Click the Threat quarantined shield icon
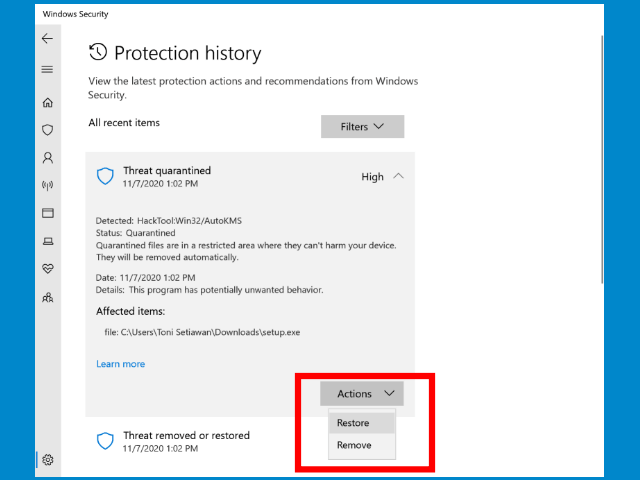This screenshot has width=640, height=480. [x=105, y=176]
